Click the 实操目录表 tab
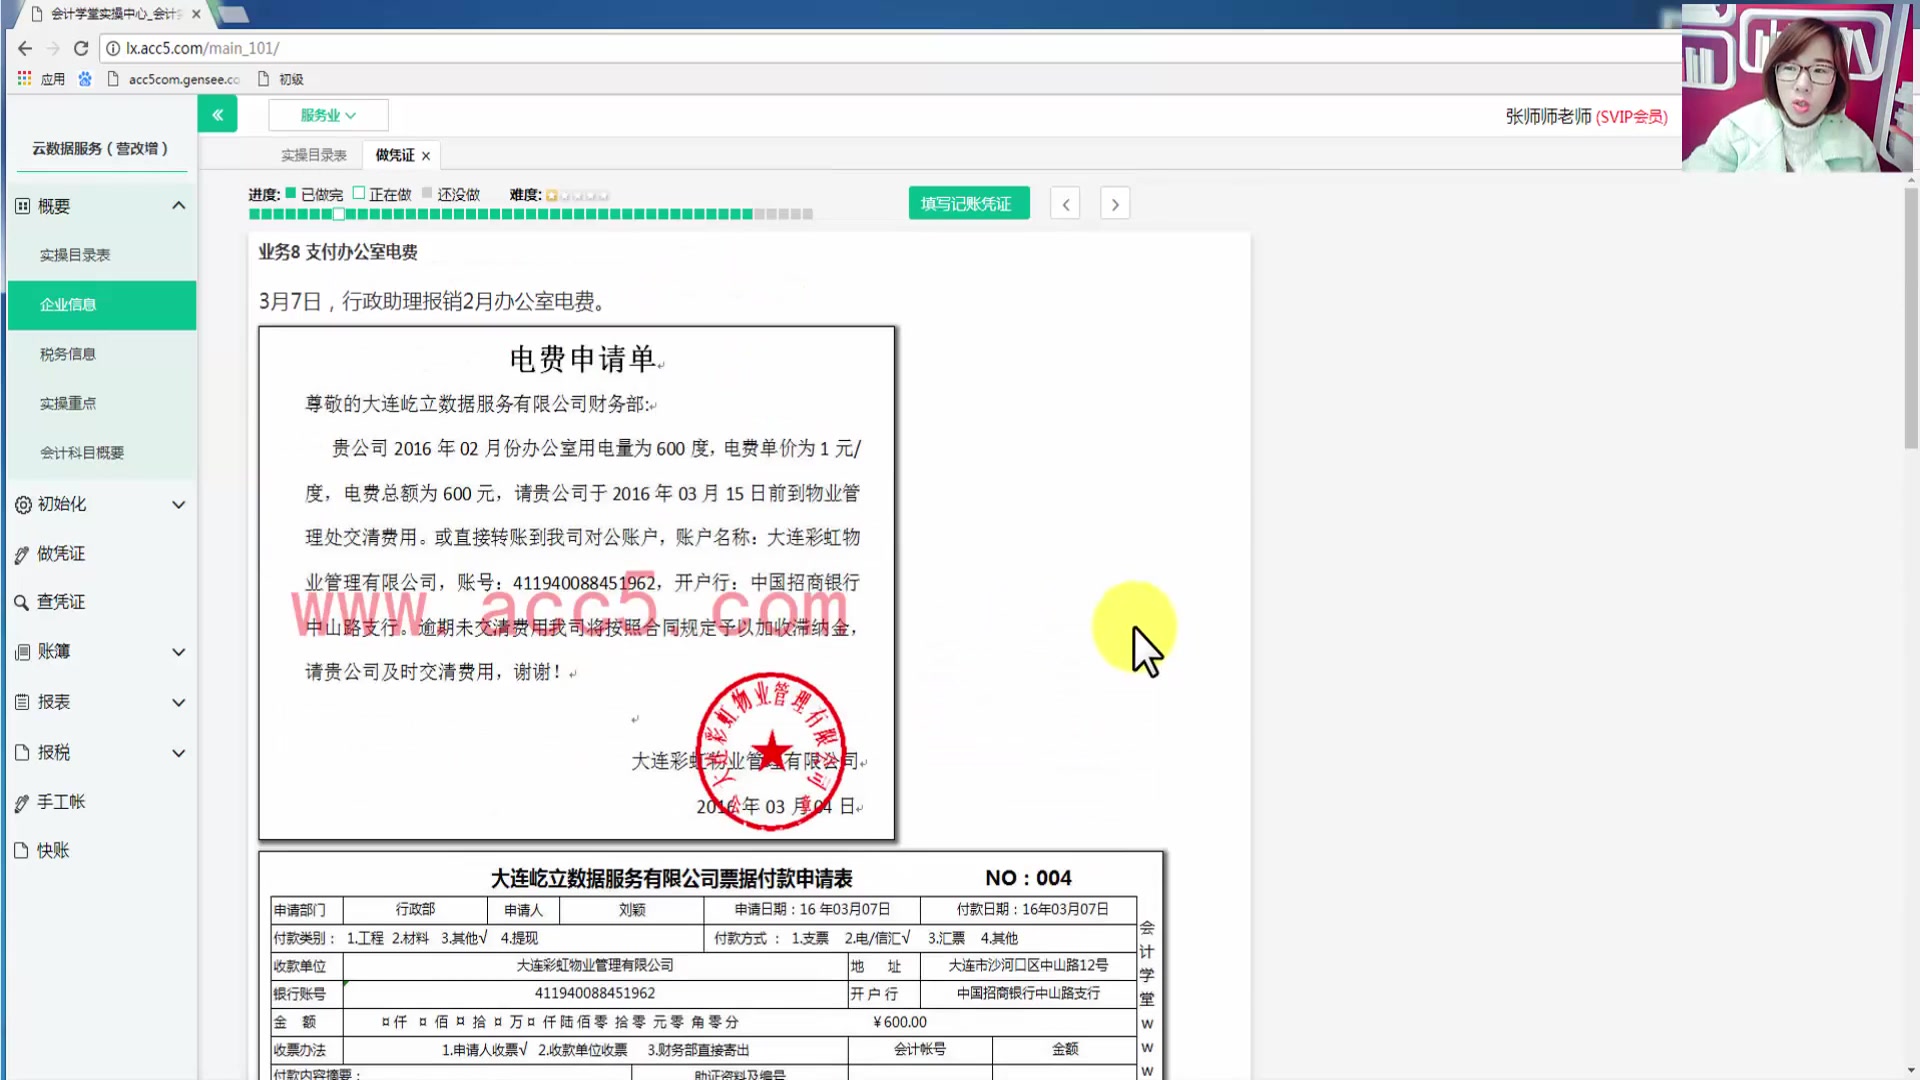The height and width of the screenshot is (1080, 1920). click(313, 154)
